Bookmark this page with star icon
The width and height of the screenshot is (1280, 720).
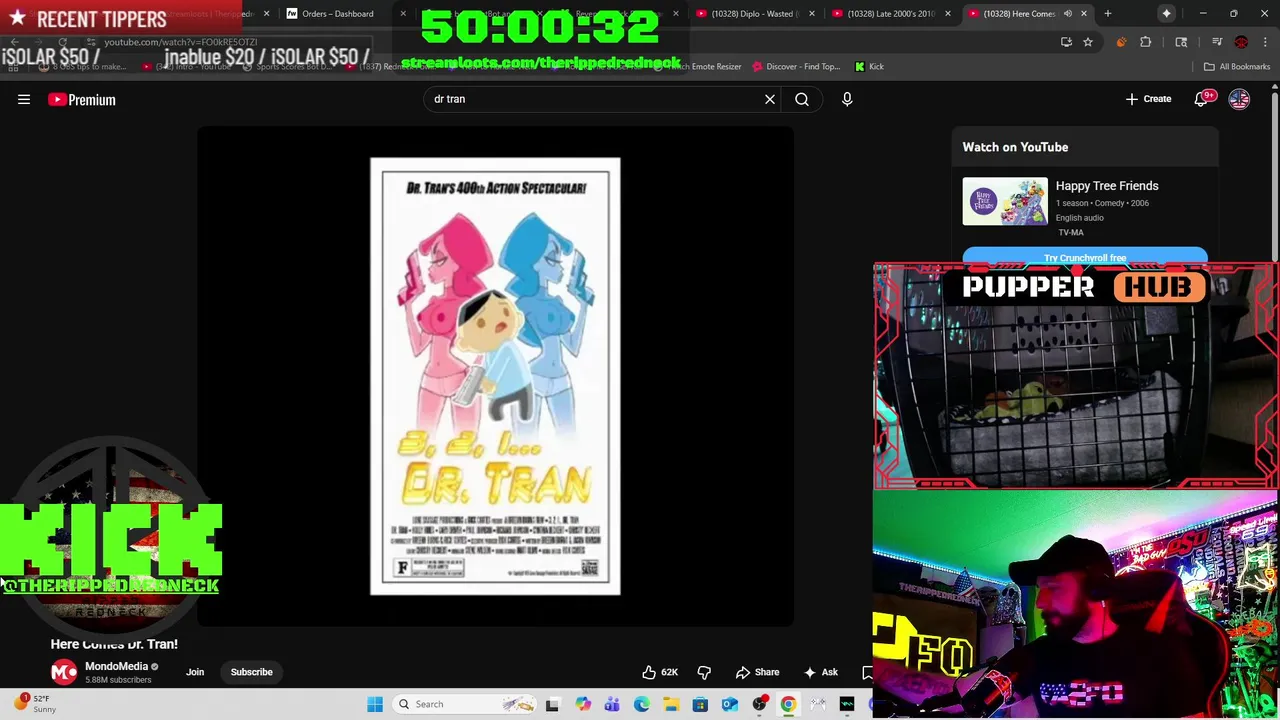[1087, 42]
